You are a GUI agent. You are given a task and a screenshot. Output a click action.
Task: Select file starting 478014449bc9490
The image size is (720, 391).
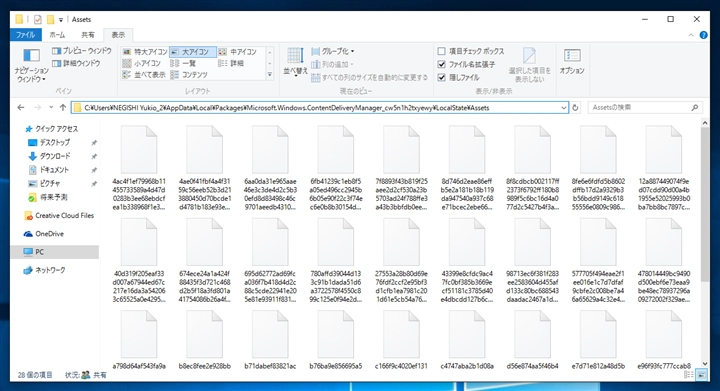664,260
